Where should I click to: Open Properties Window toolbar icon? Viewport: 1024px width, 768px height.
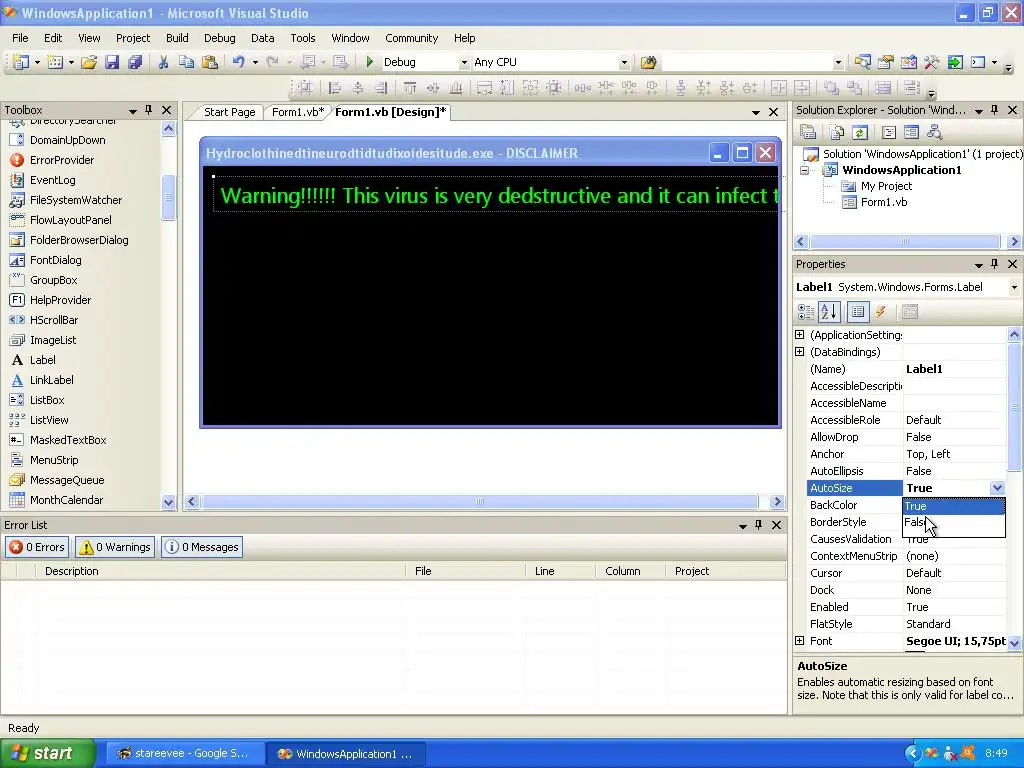pos(886,62)
